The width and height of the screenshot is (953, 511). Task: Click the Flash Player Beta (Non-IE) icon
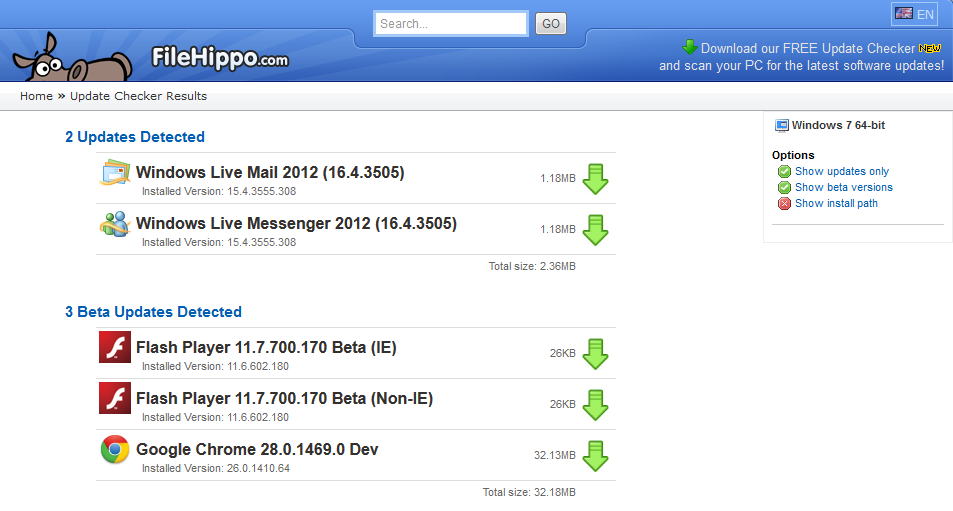pos(115,398)
